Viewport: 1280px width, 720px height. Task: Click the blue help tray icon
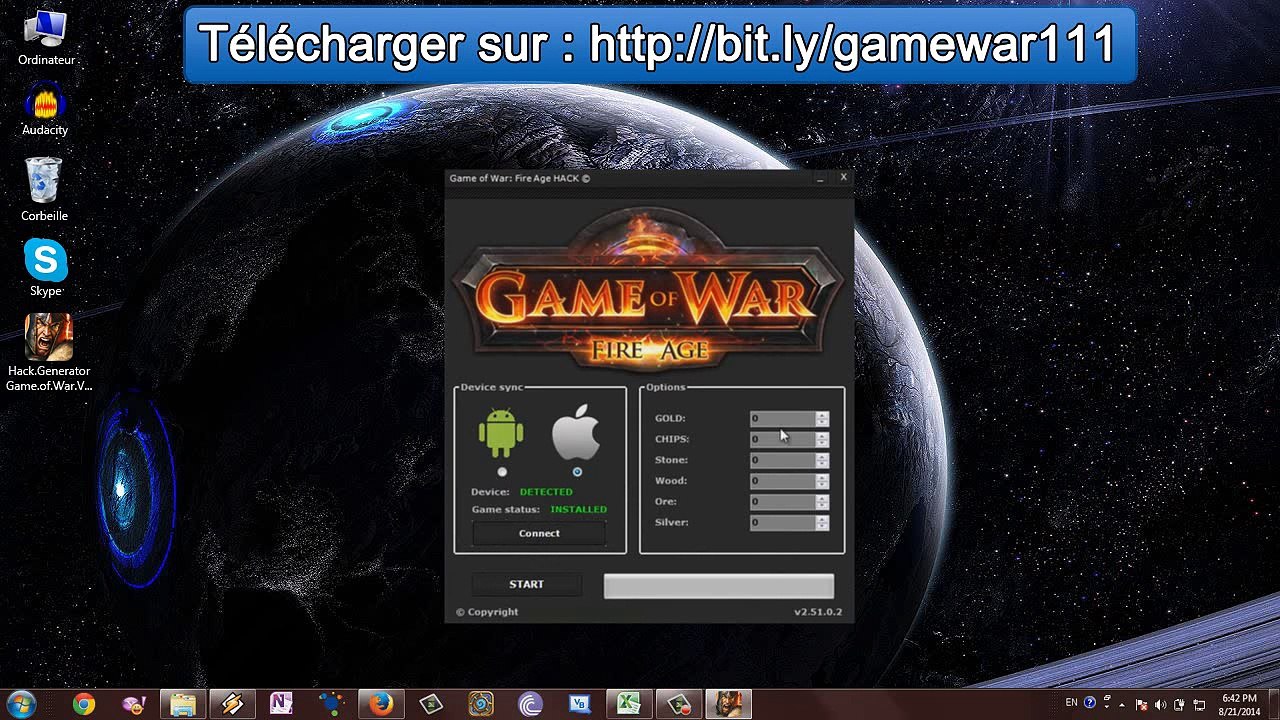point(1090,703)
